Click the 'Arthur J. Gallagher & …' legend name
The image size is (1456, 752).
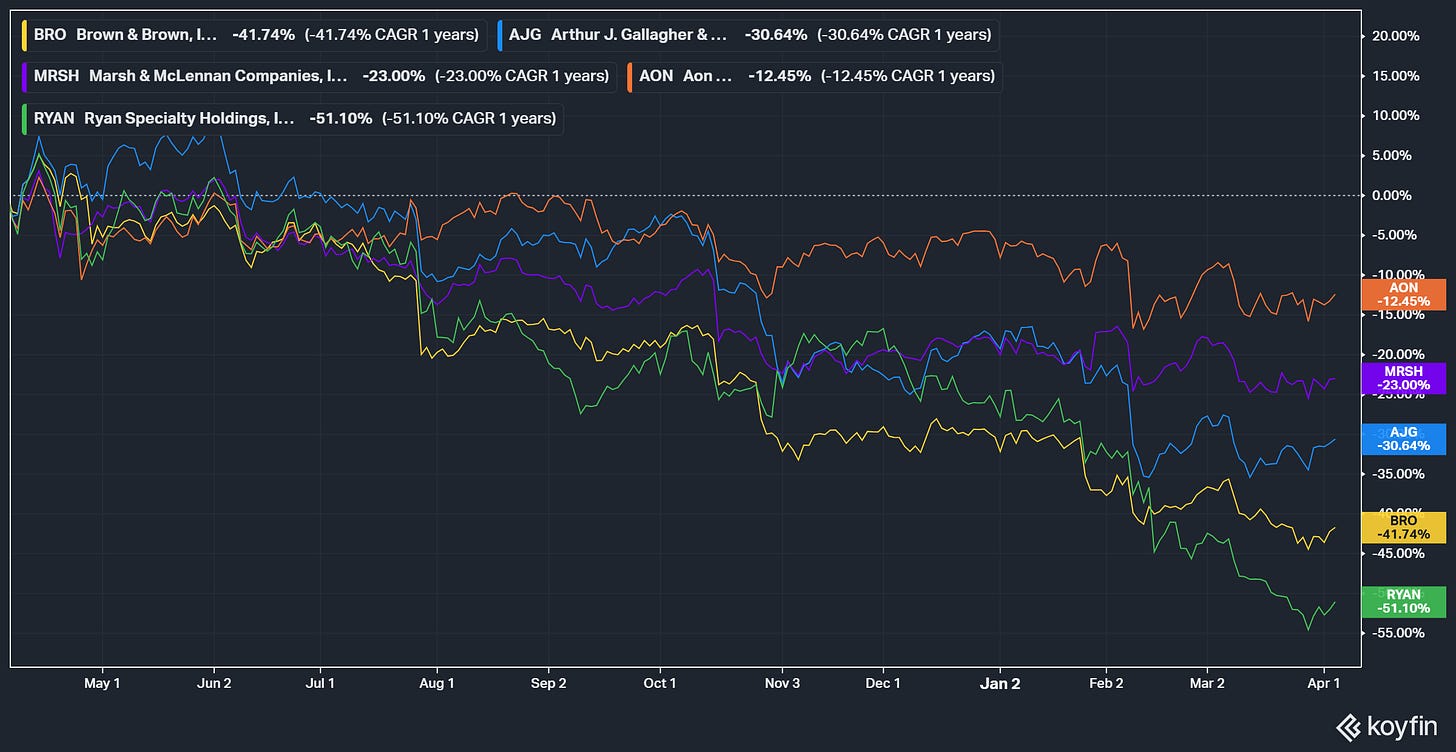click(x=640, y=34)
